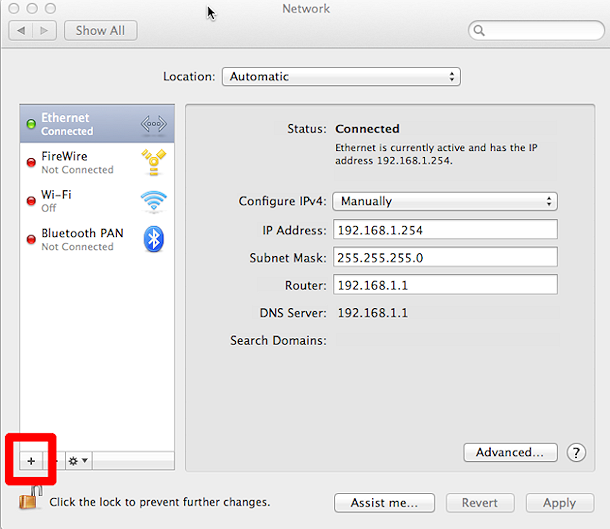610x529 pixels.
Task: Go back with the left arrow button
Action: pyautogui.click(x=22, y=31)
